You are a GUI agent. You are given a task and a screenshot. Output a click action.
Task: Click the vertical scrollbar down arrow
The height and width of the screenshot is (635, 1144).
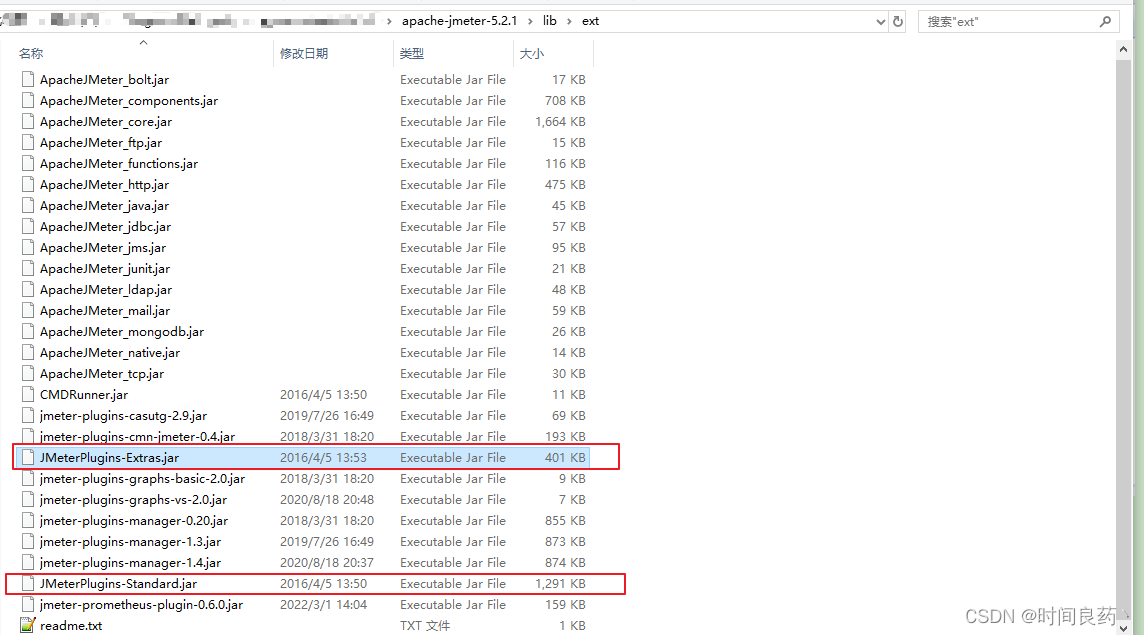coord(1124,628)
